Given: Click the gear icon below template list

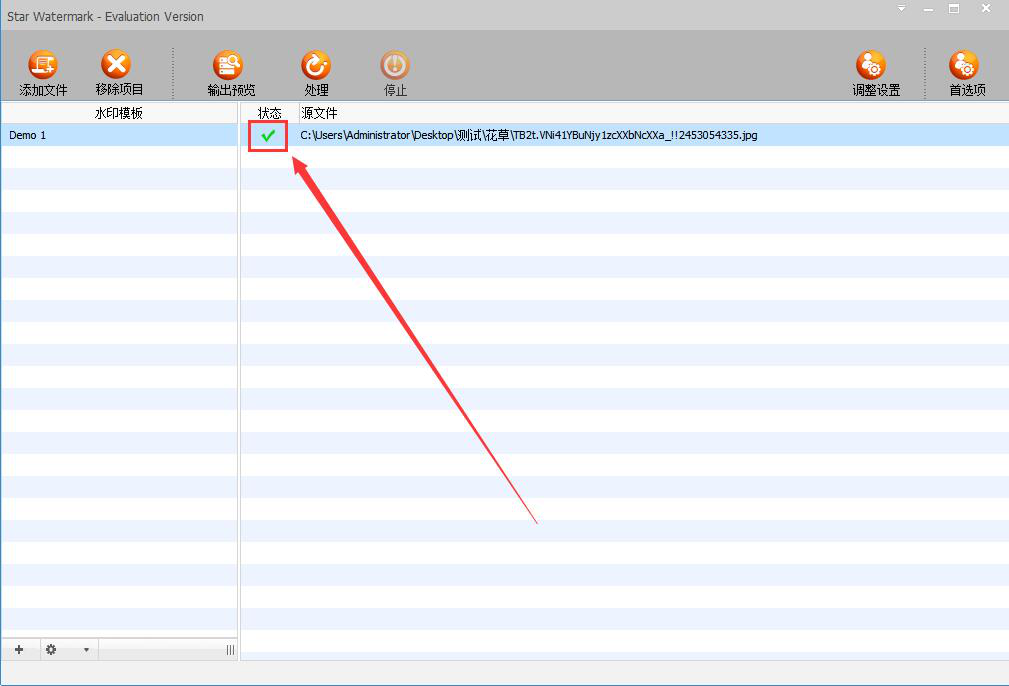Looking at the screenshot, I should click(x=51, y=649).
